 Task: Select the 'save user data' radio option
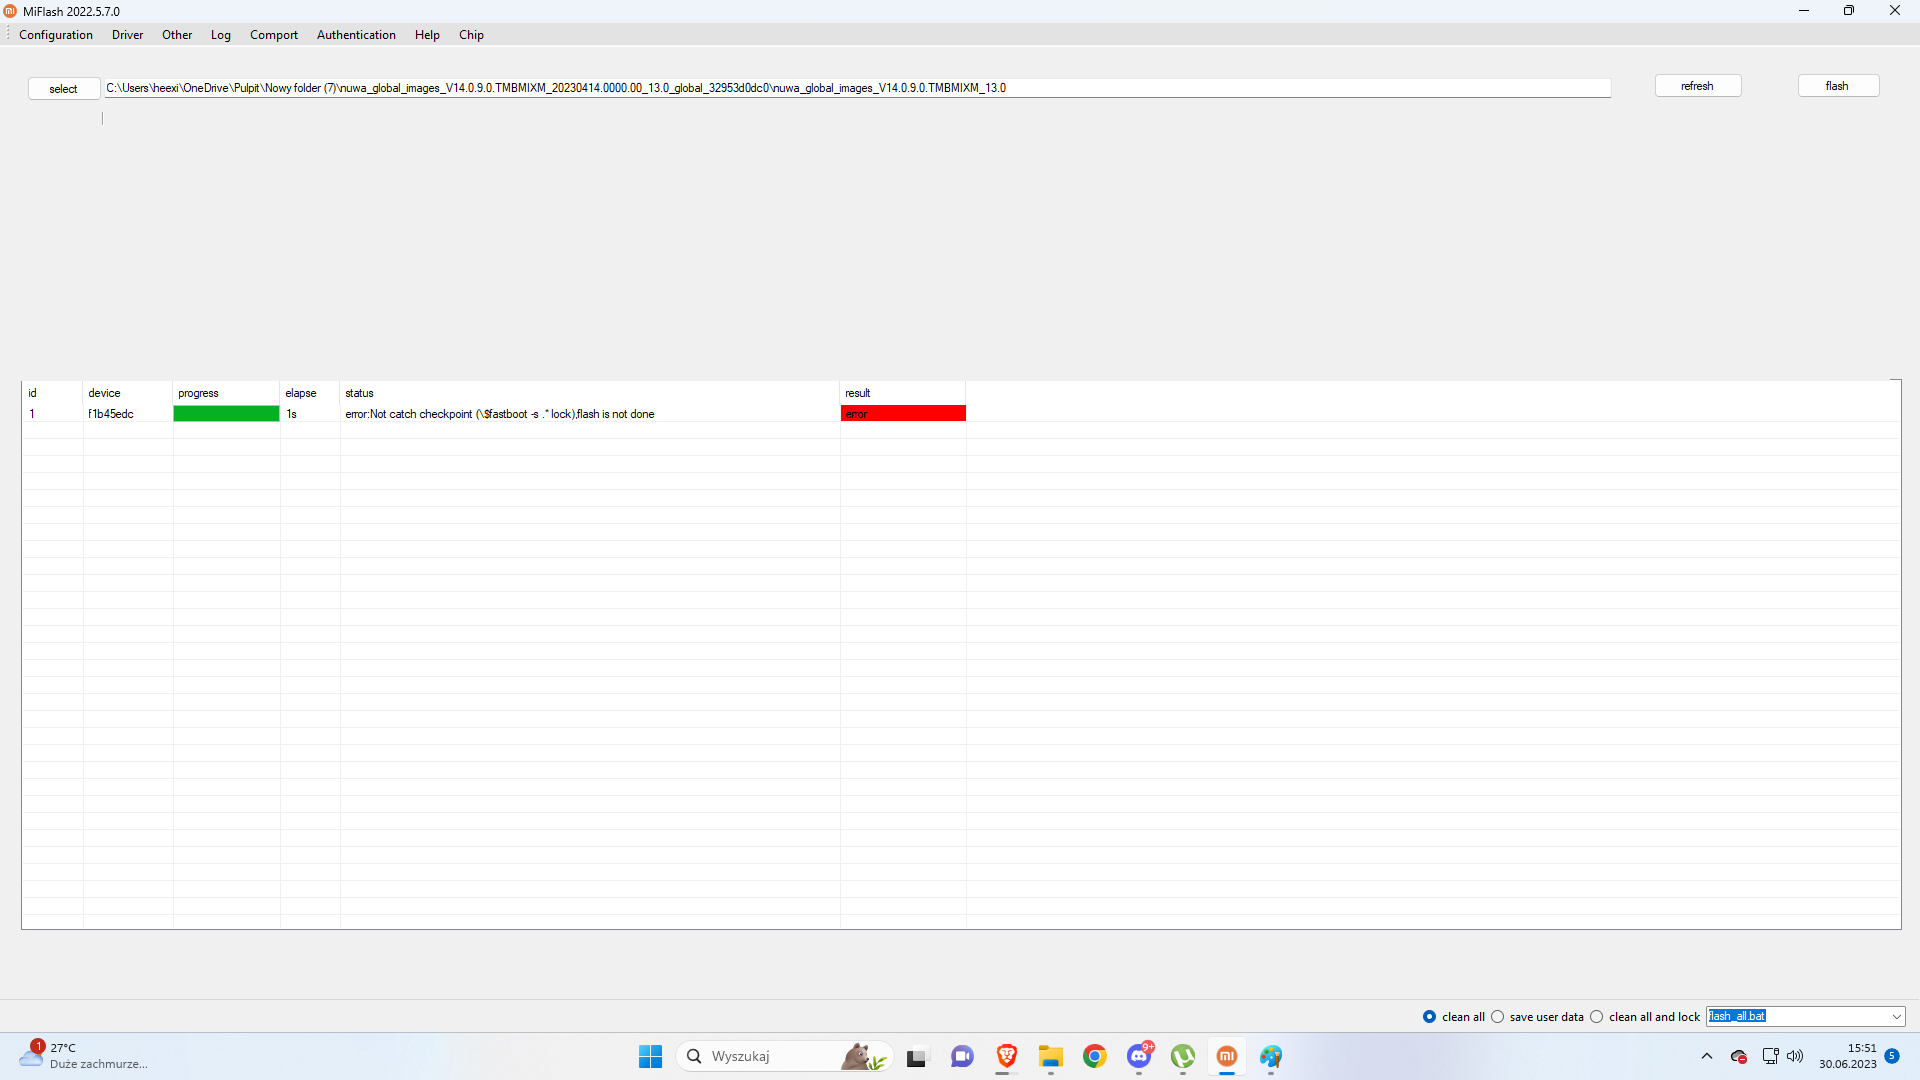(x=1498, y=1017)
